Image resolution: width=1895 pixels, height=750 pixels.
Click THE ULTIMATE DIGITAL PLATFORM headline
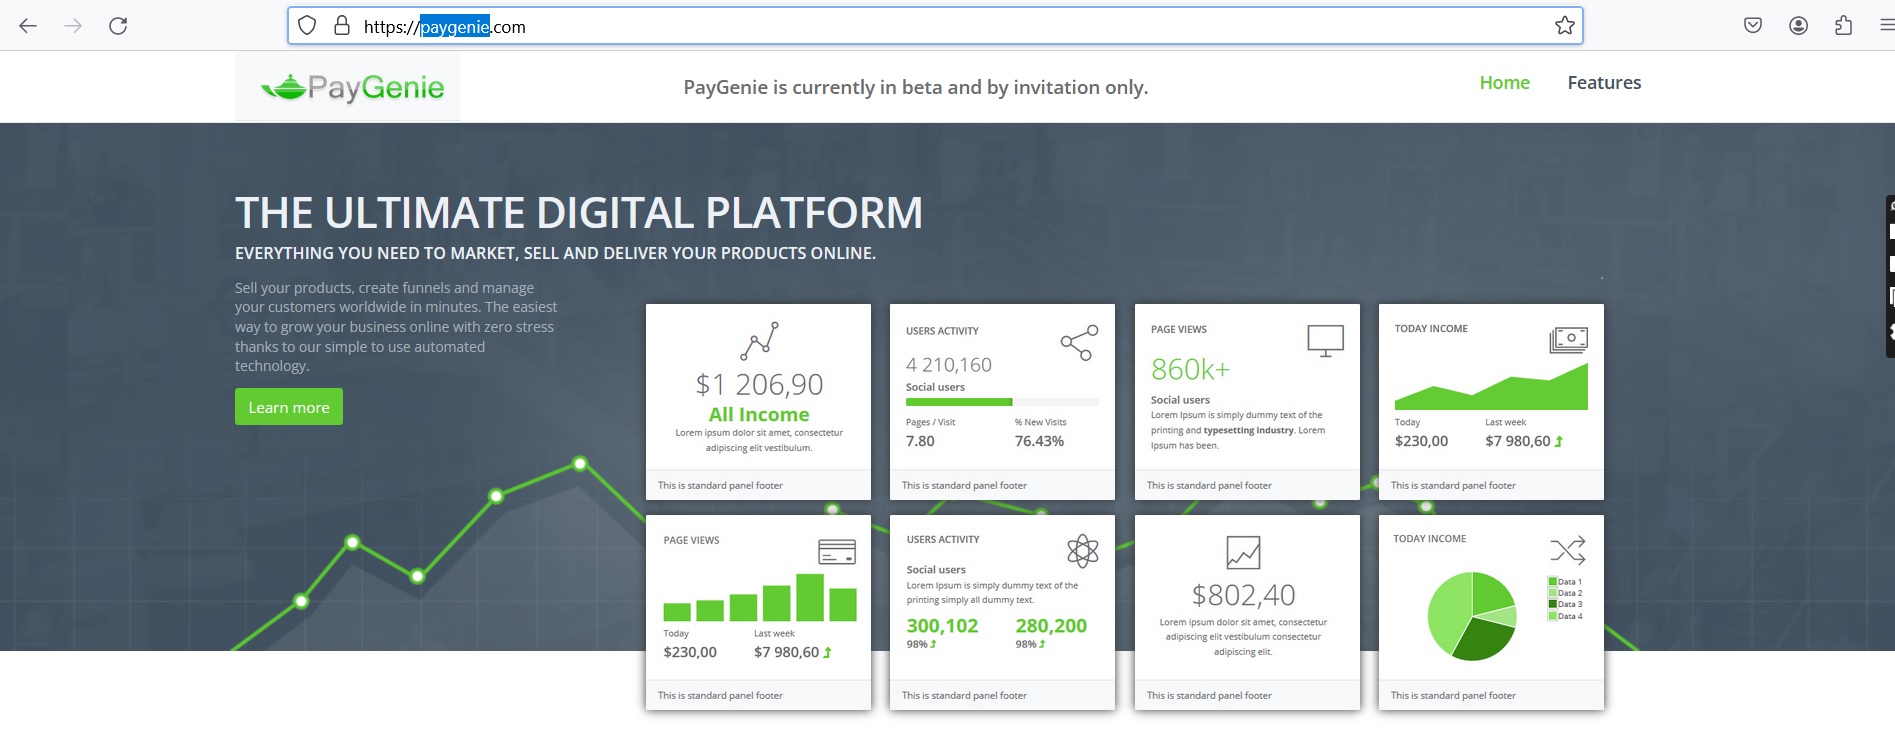[579, 213]
